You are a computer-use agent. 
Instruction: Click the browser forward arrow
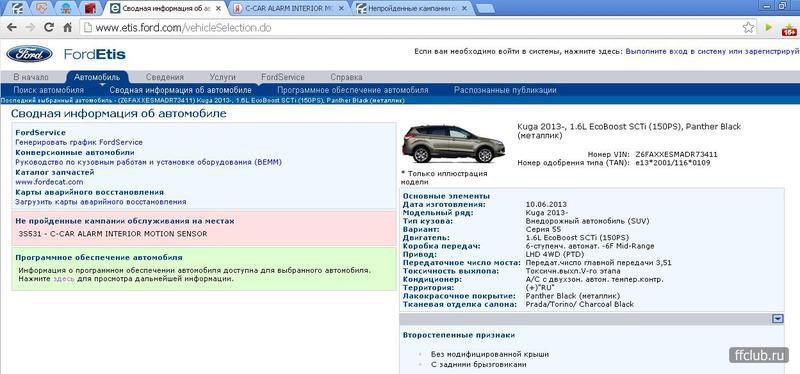tap(30, 28)
